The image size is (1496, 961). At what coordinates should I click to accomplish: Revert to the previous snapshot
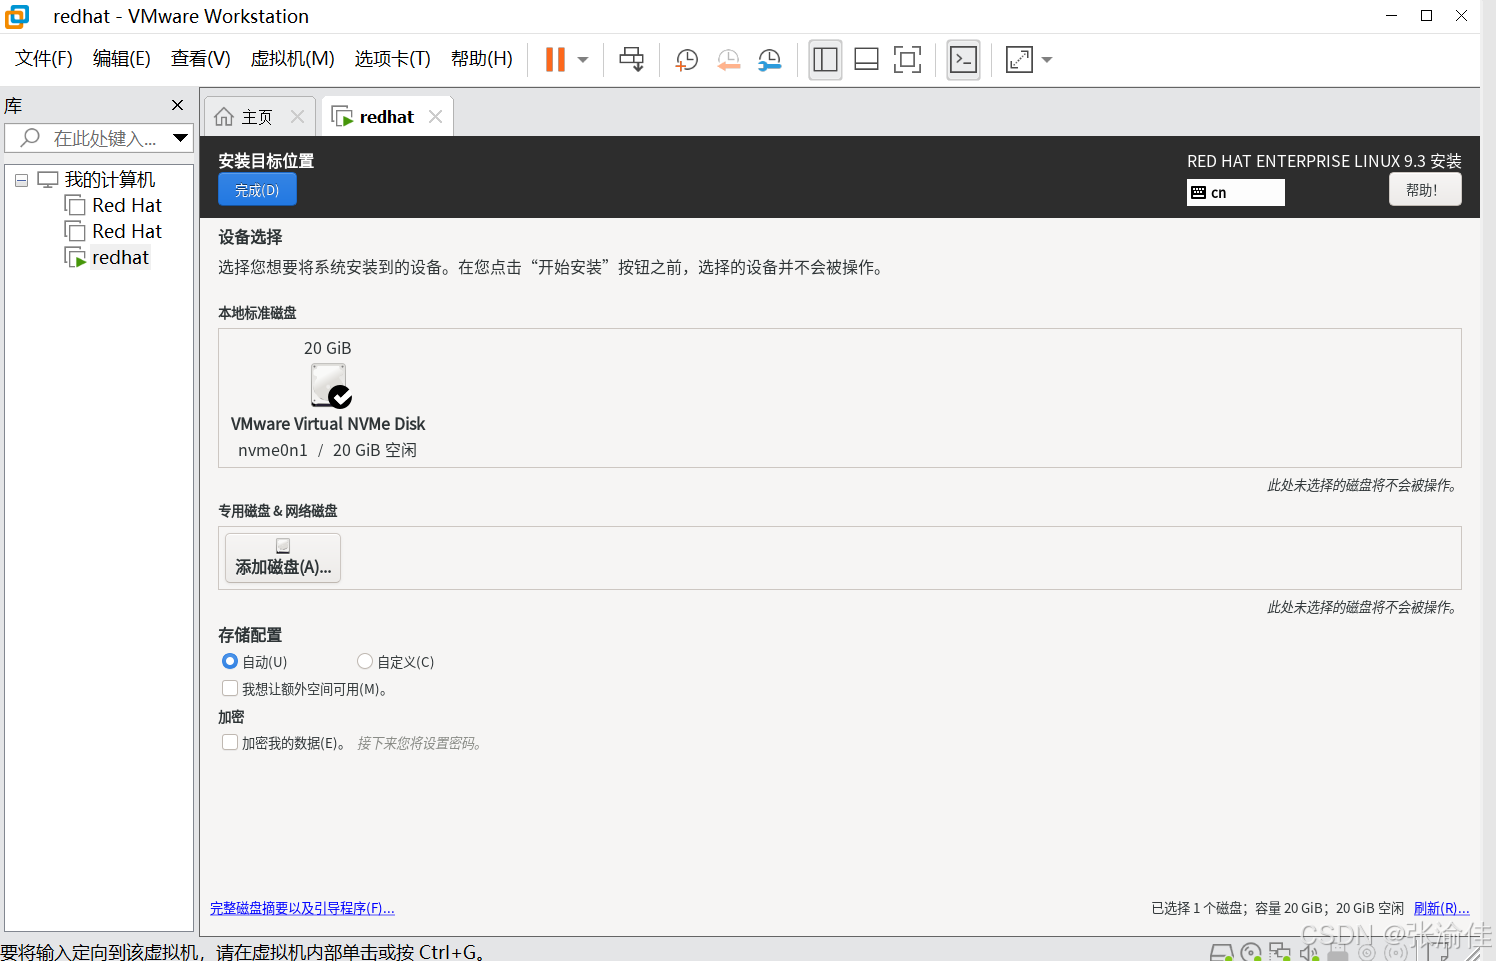click(x=728, y=60)
